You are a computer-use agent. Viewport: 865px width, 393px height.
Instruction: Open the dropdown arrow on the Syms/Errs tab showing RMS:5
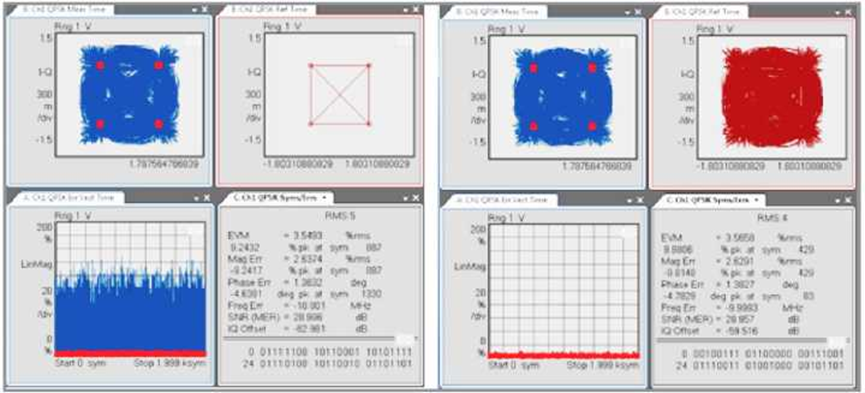click(324, 197)
